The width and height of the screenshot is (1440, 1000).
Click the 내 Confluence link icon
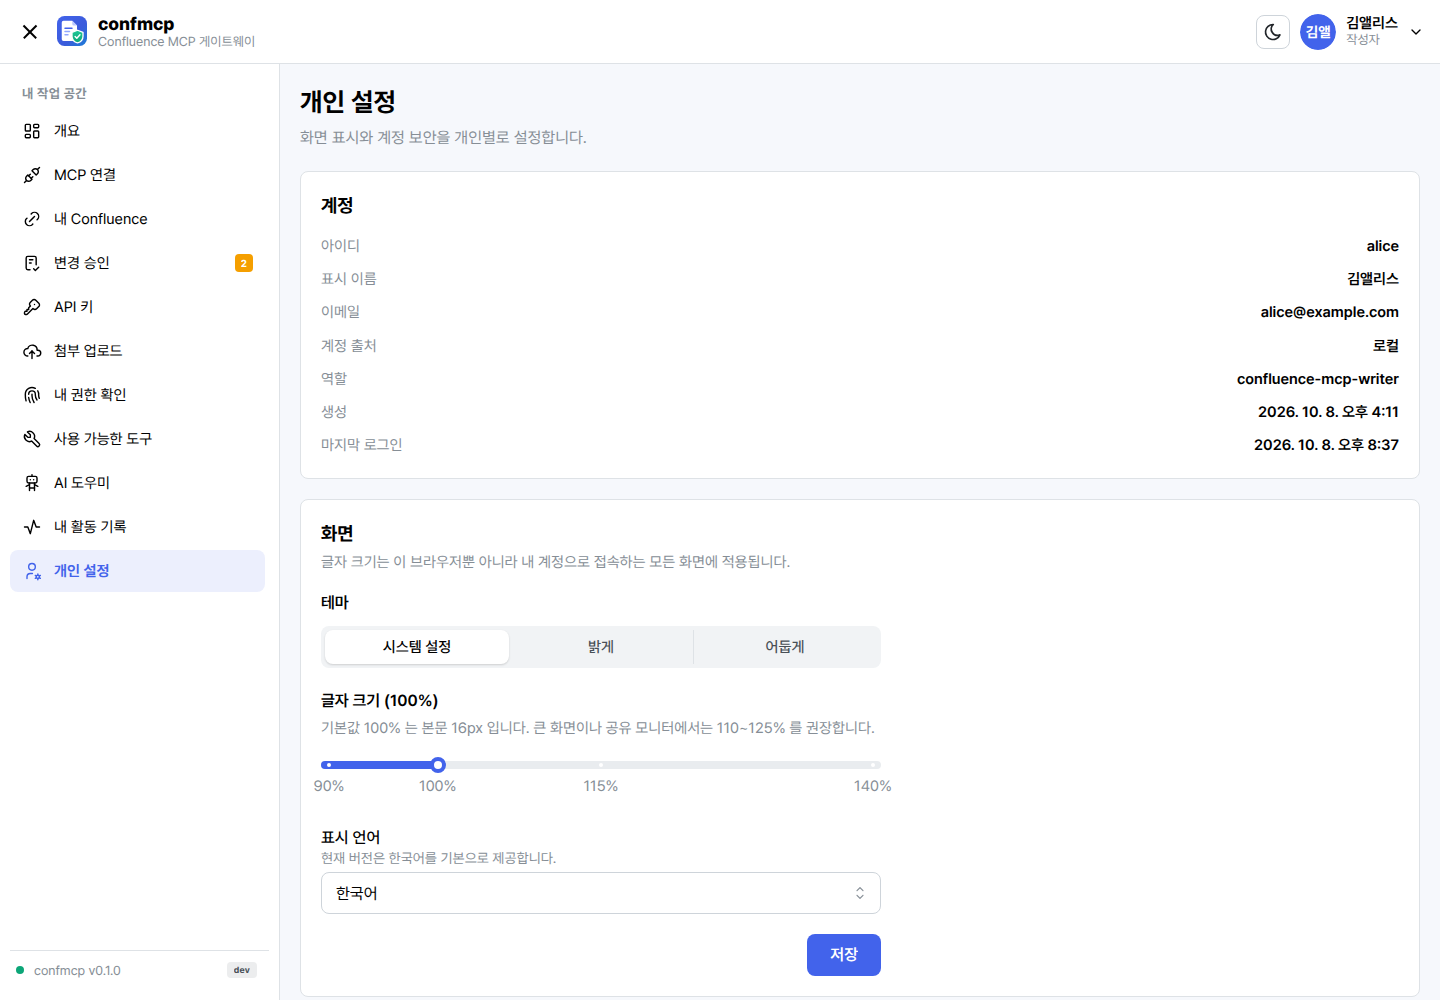pos(32,219)
